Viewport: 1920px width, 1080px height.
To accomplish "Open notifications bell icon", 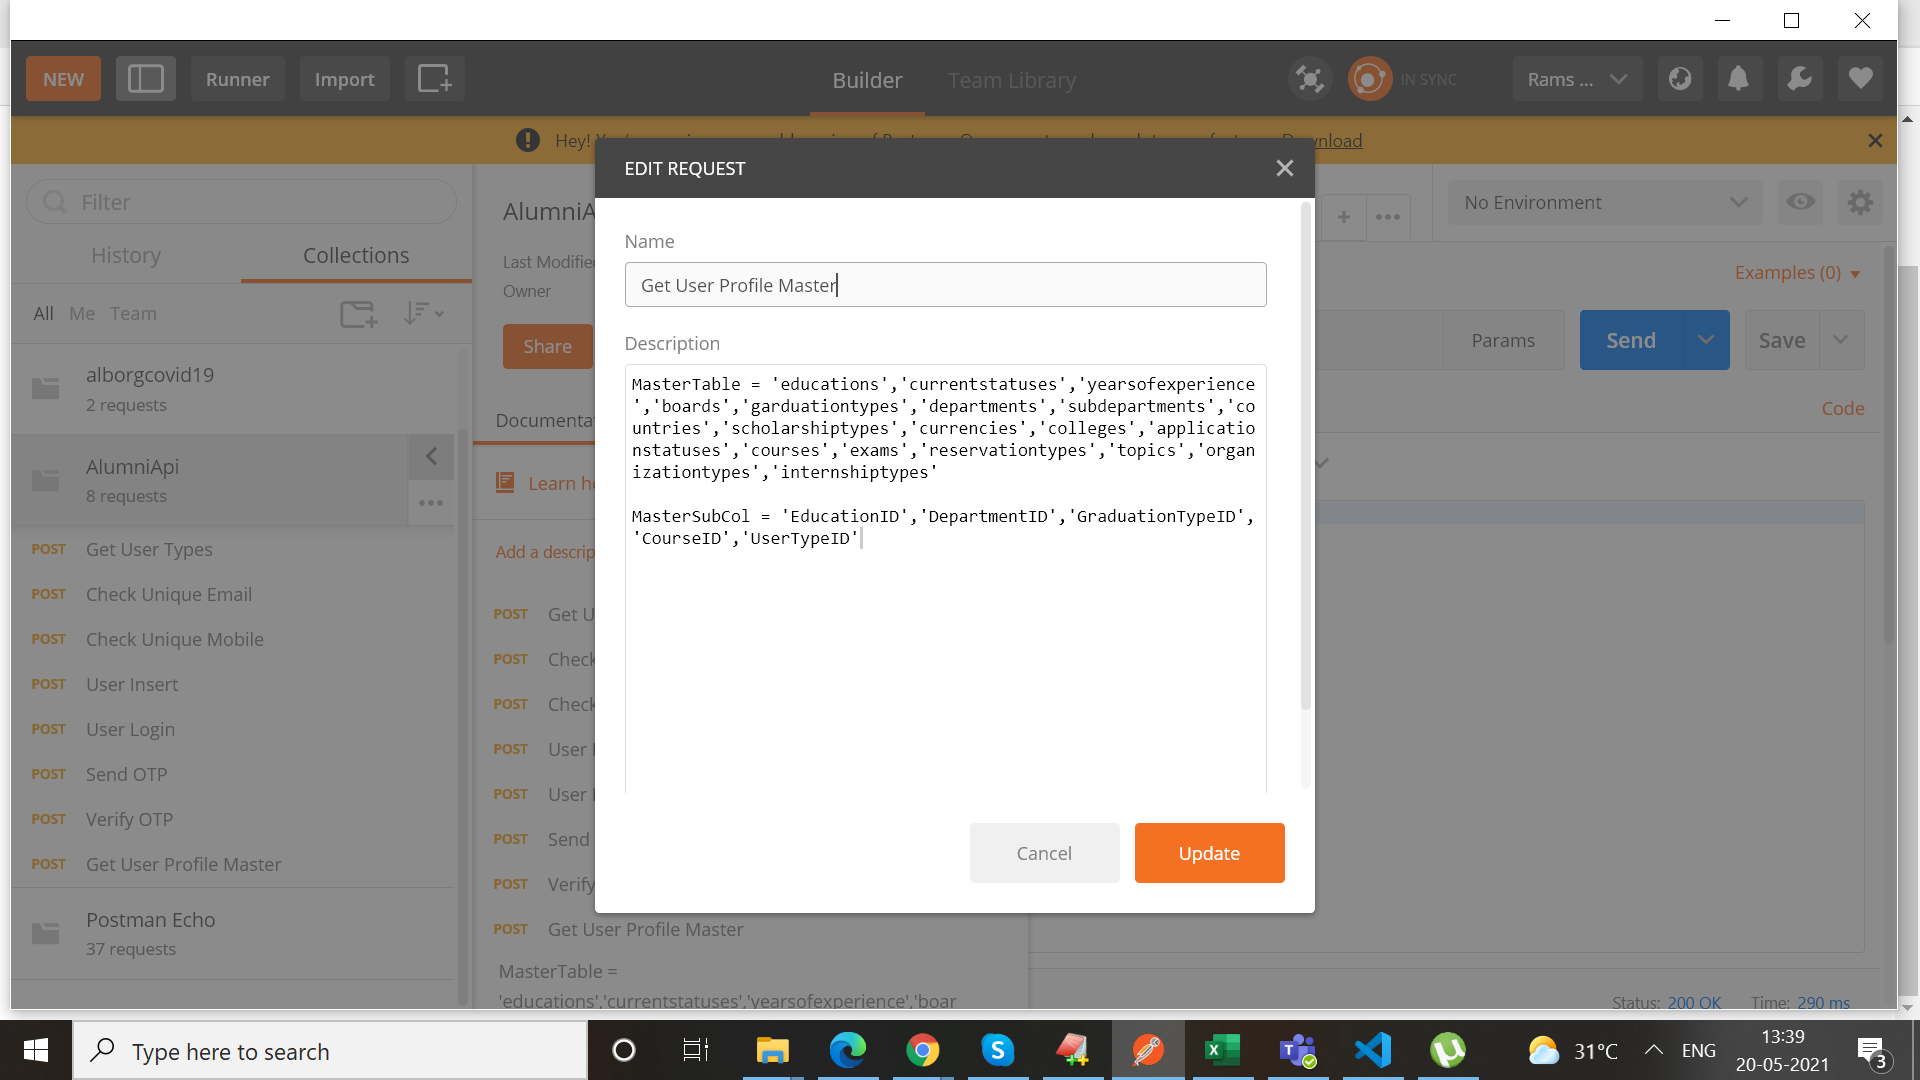I will click(1739, 79).
